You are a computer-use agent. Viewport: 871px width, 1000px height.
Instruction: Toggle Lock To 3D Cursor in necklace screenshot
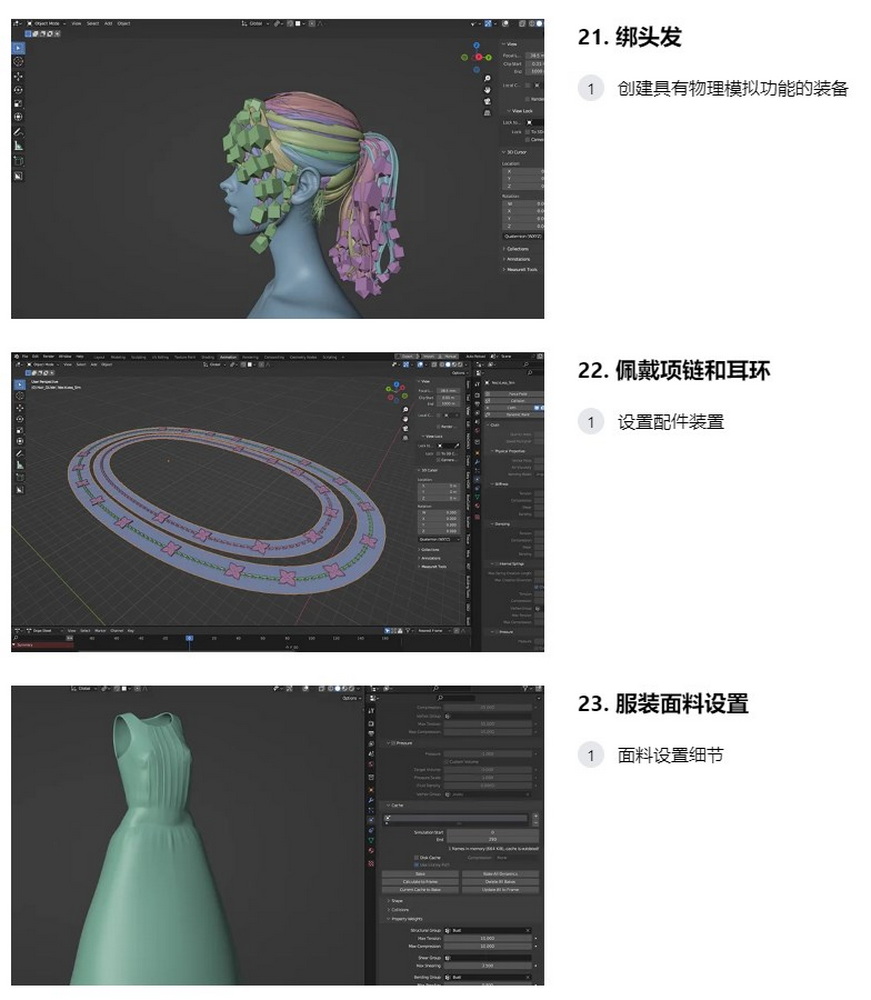(x=438, y=453)
